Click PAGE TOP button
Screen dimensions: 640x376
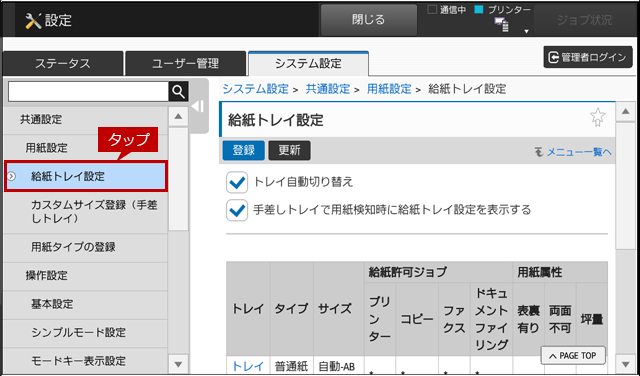click(x=573, y=356)
